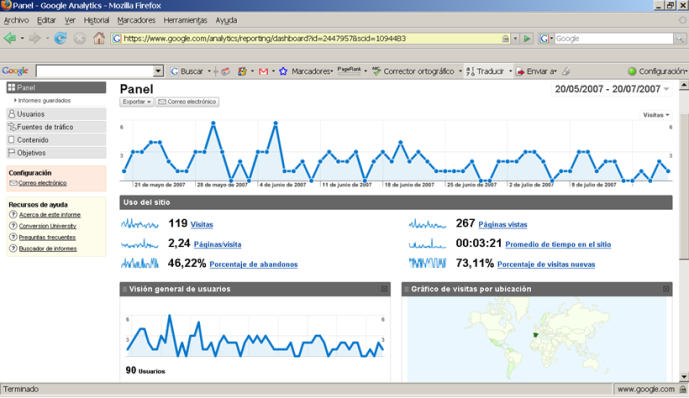Click the Páginas vistas sparkline

(427, 224)
